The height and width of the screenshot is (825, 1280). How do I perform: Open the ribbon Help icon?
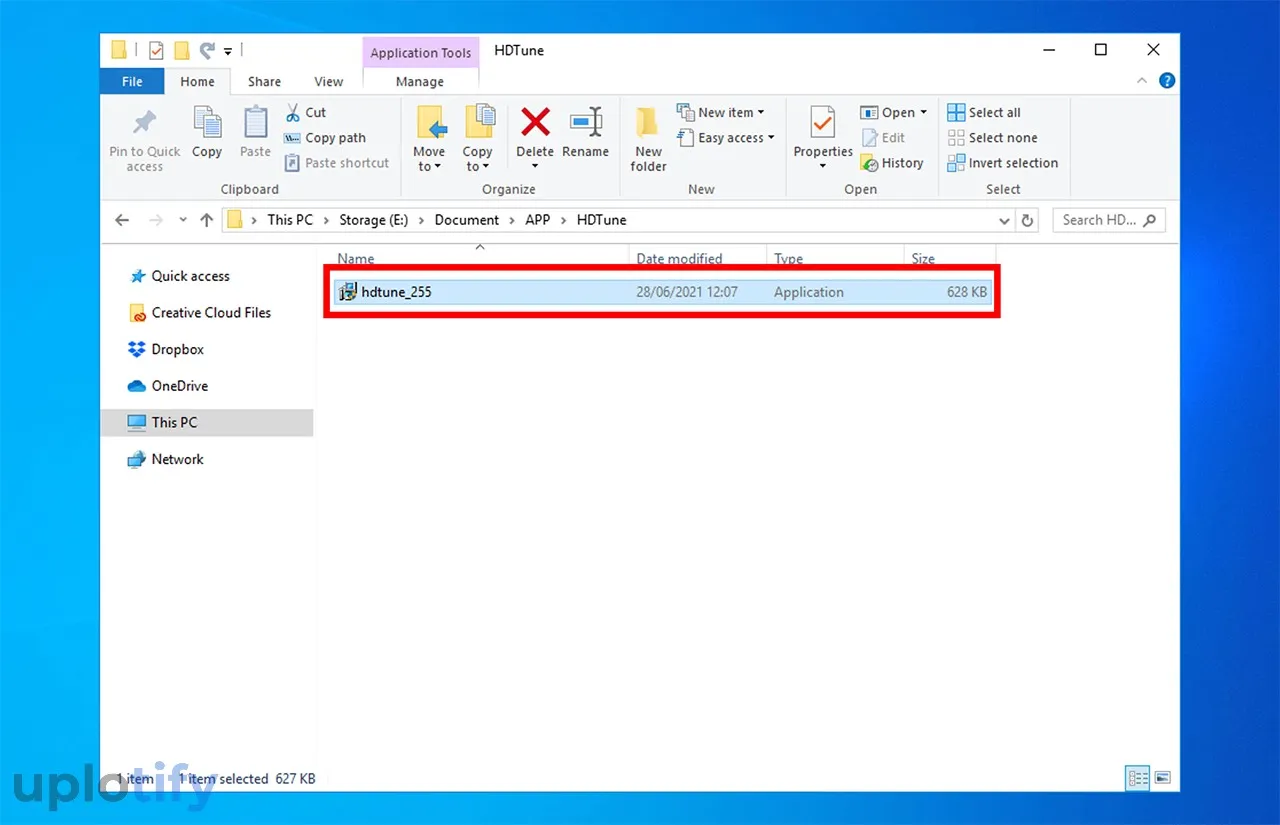click(1166, 82)
